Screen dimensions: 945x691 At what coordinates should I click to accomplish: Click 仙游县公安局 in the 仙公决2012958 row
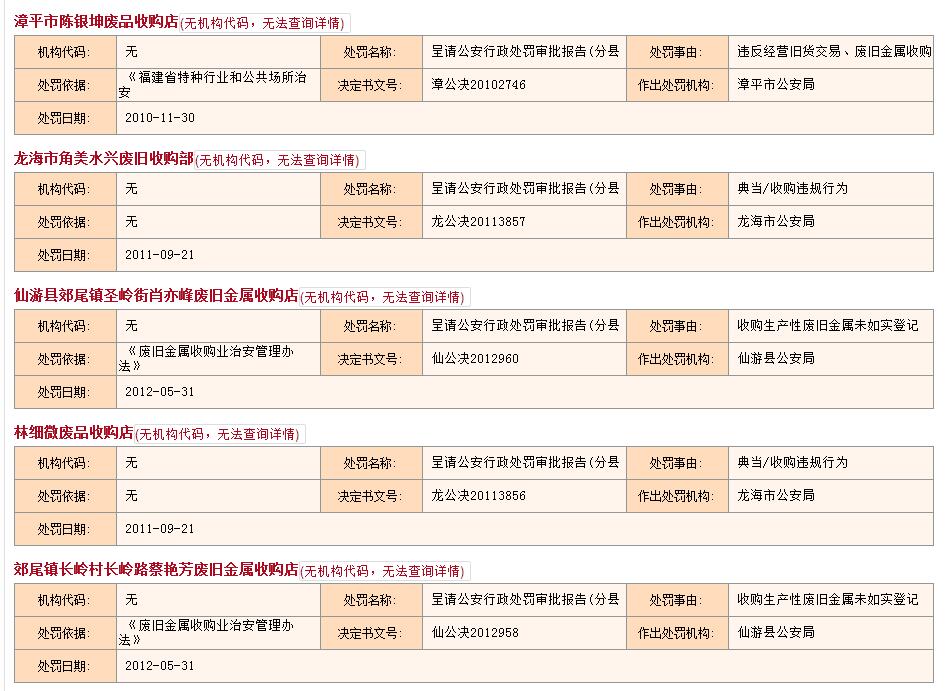coord(776,633)
